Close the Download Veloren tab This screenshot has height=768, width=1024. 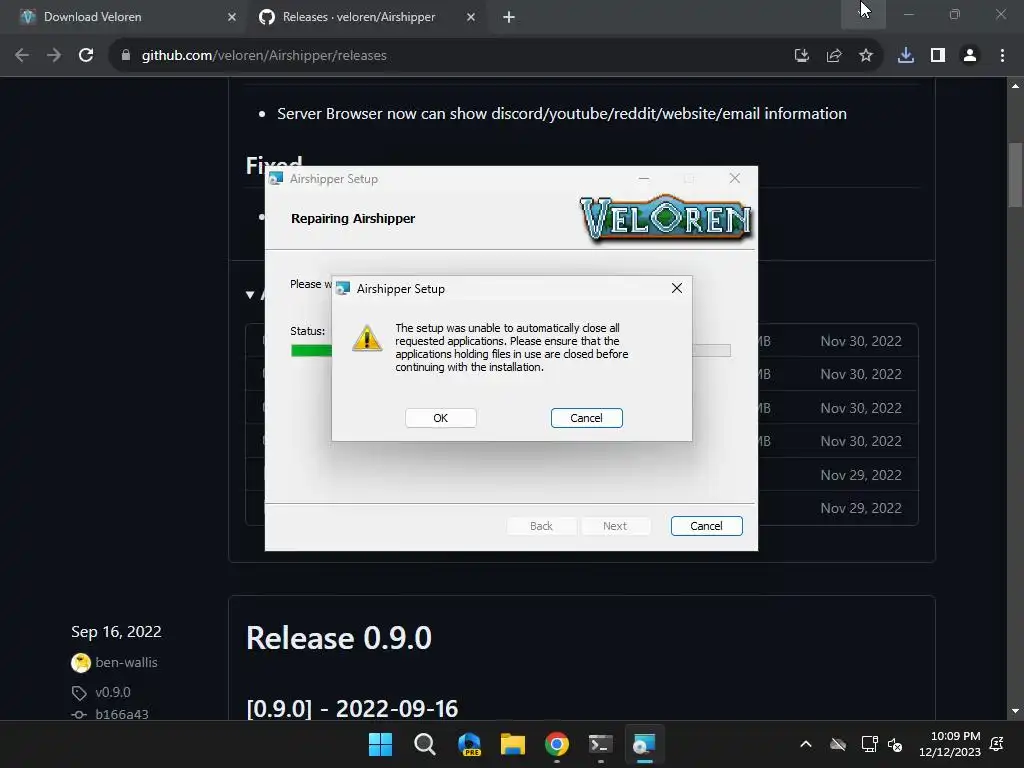coord(231,17)
